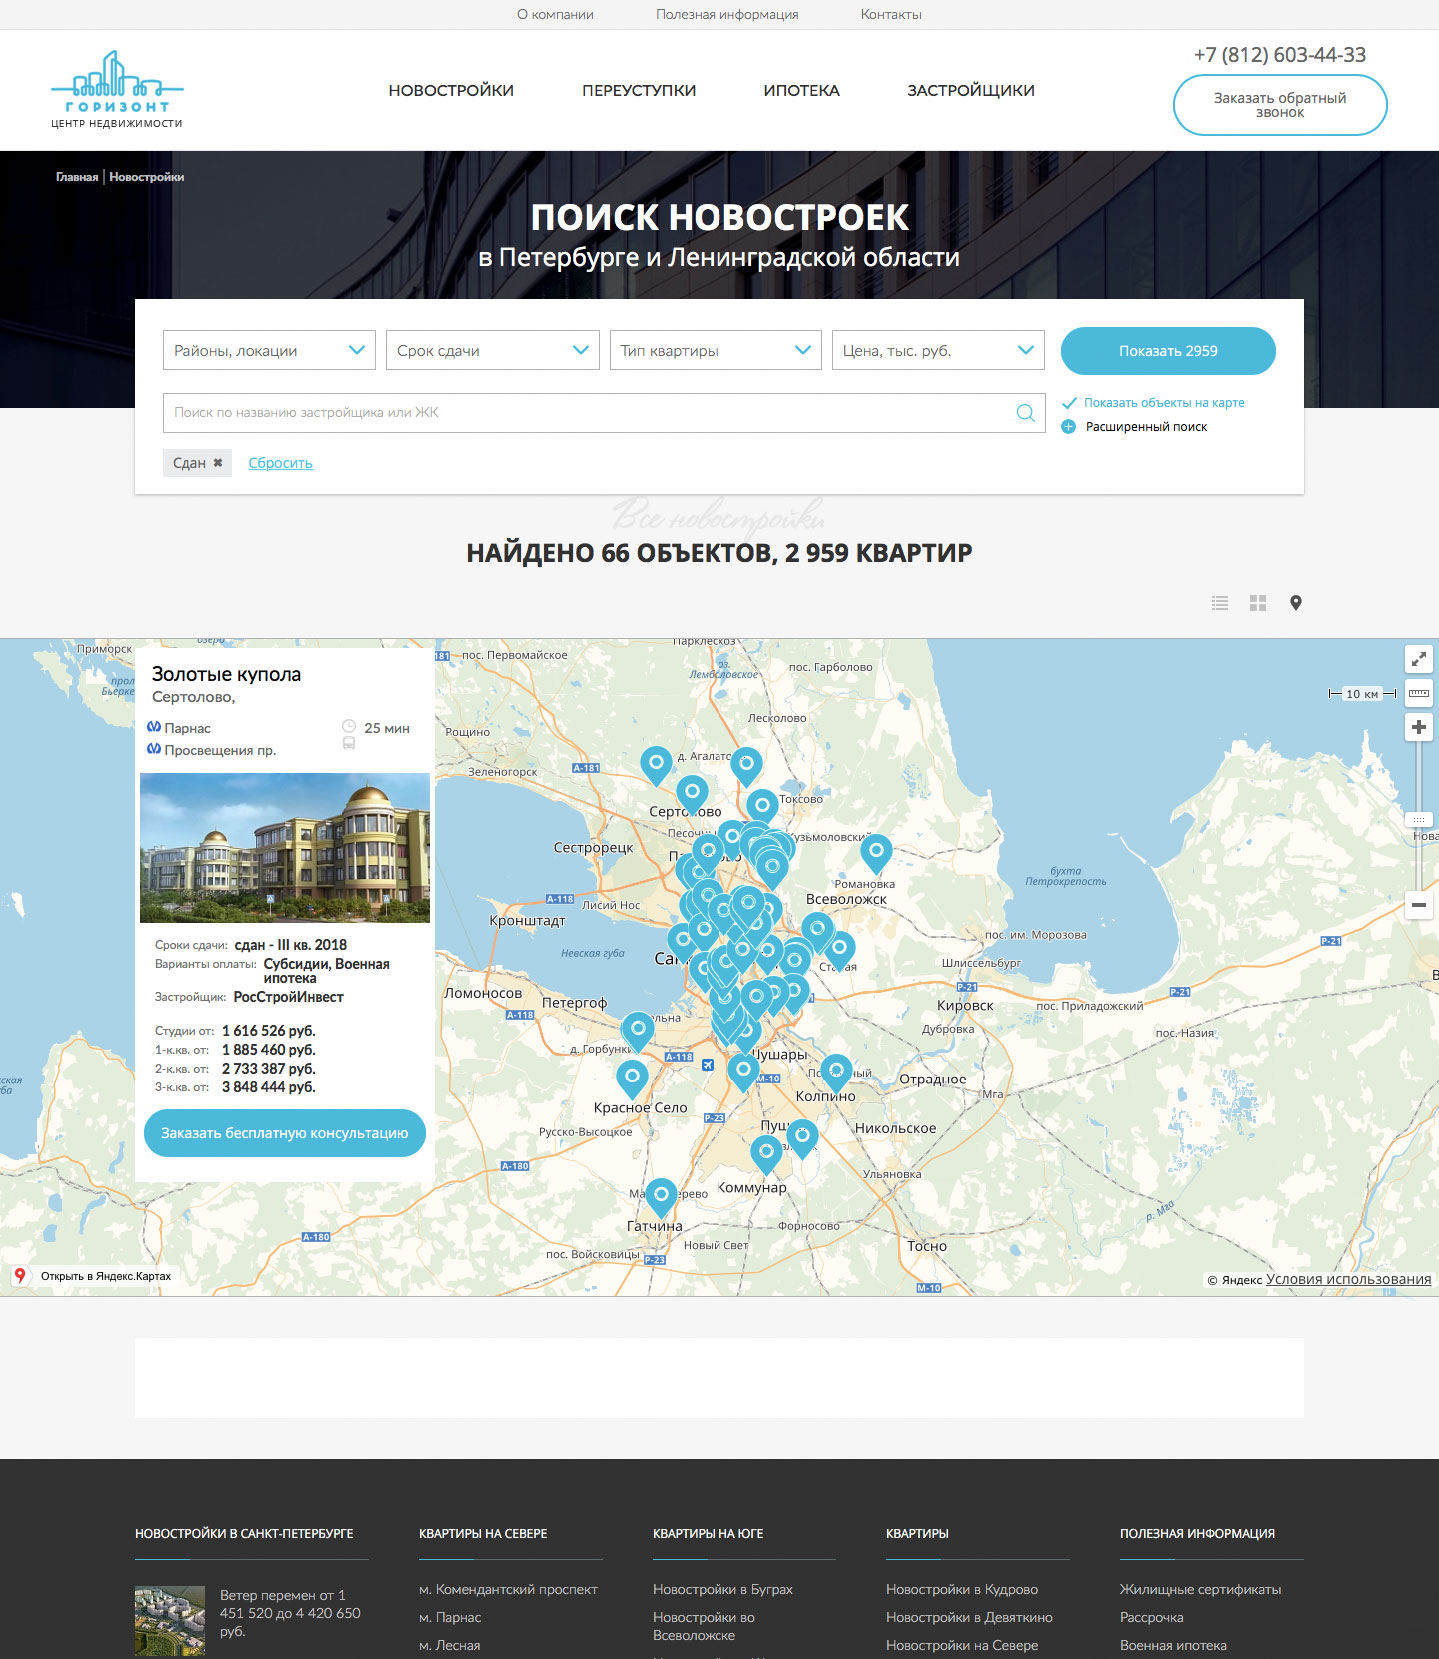Screen dimensions: 1439x1659
Task: Open Полезная информация in the top menu
Action: (727, 15)
